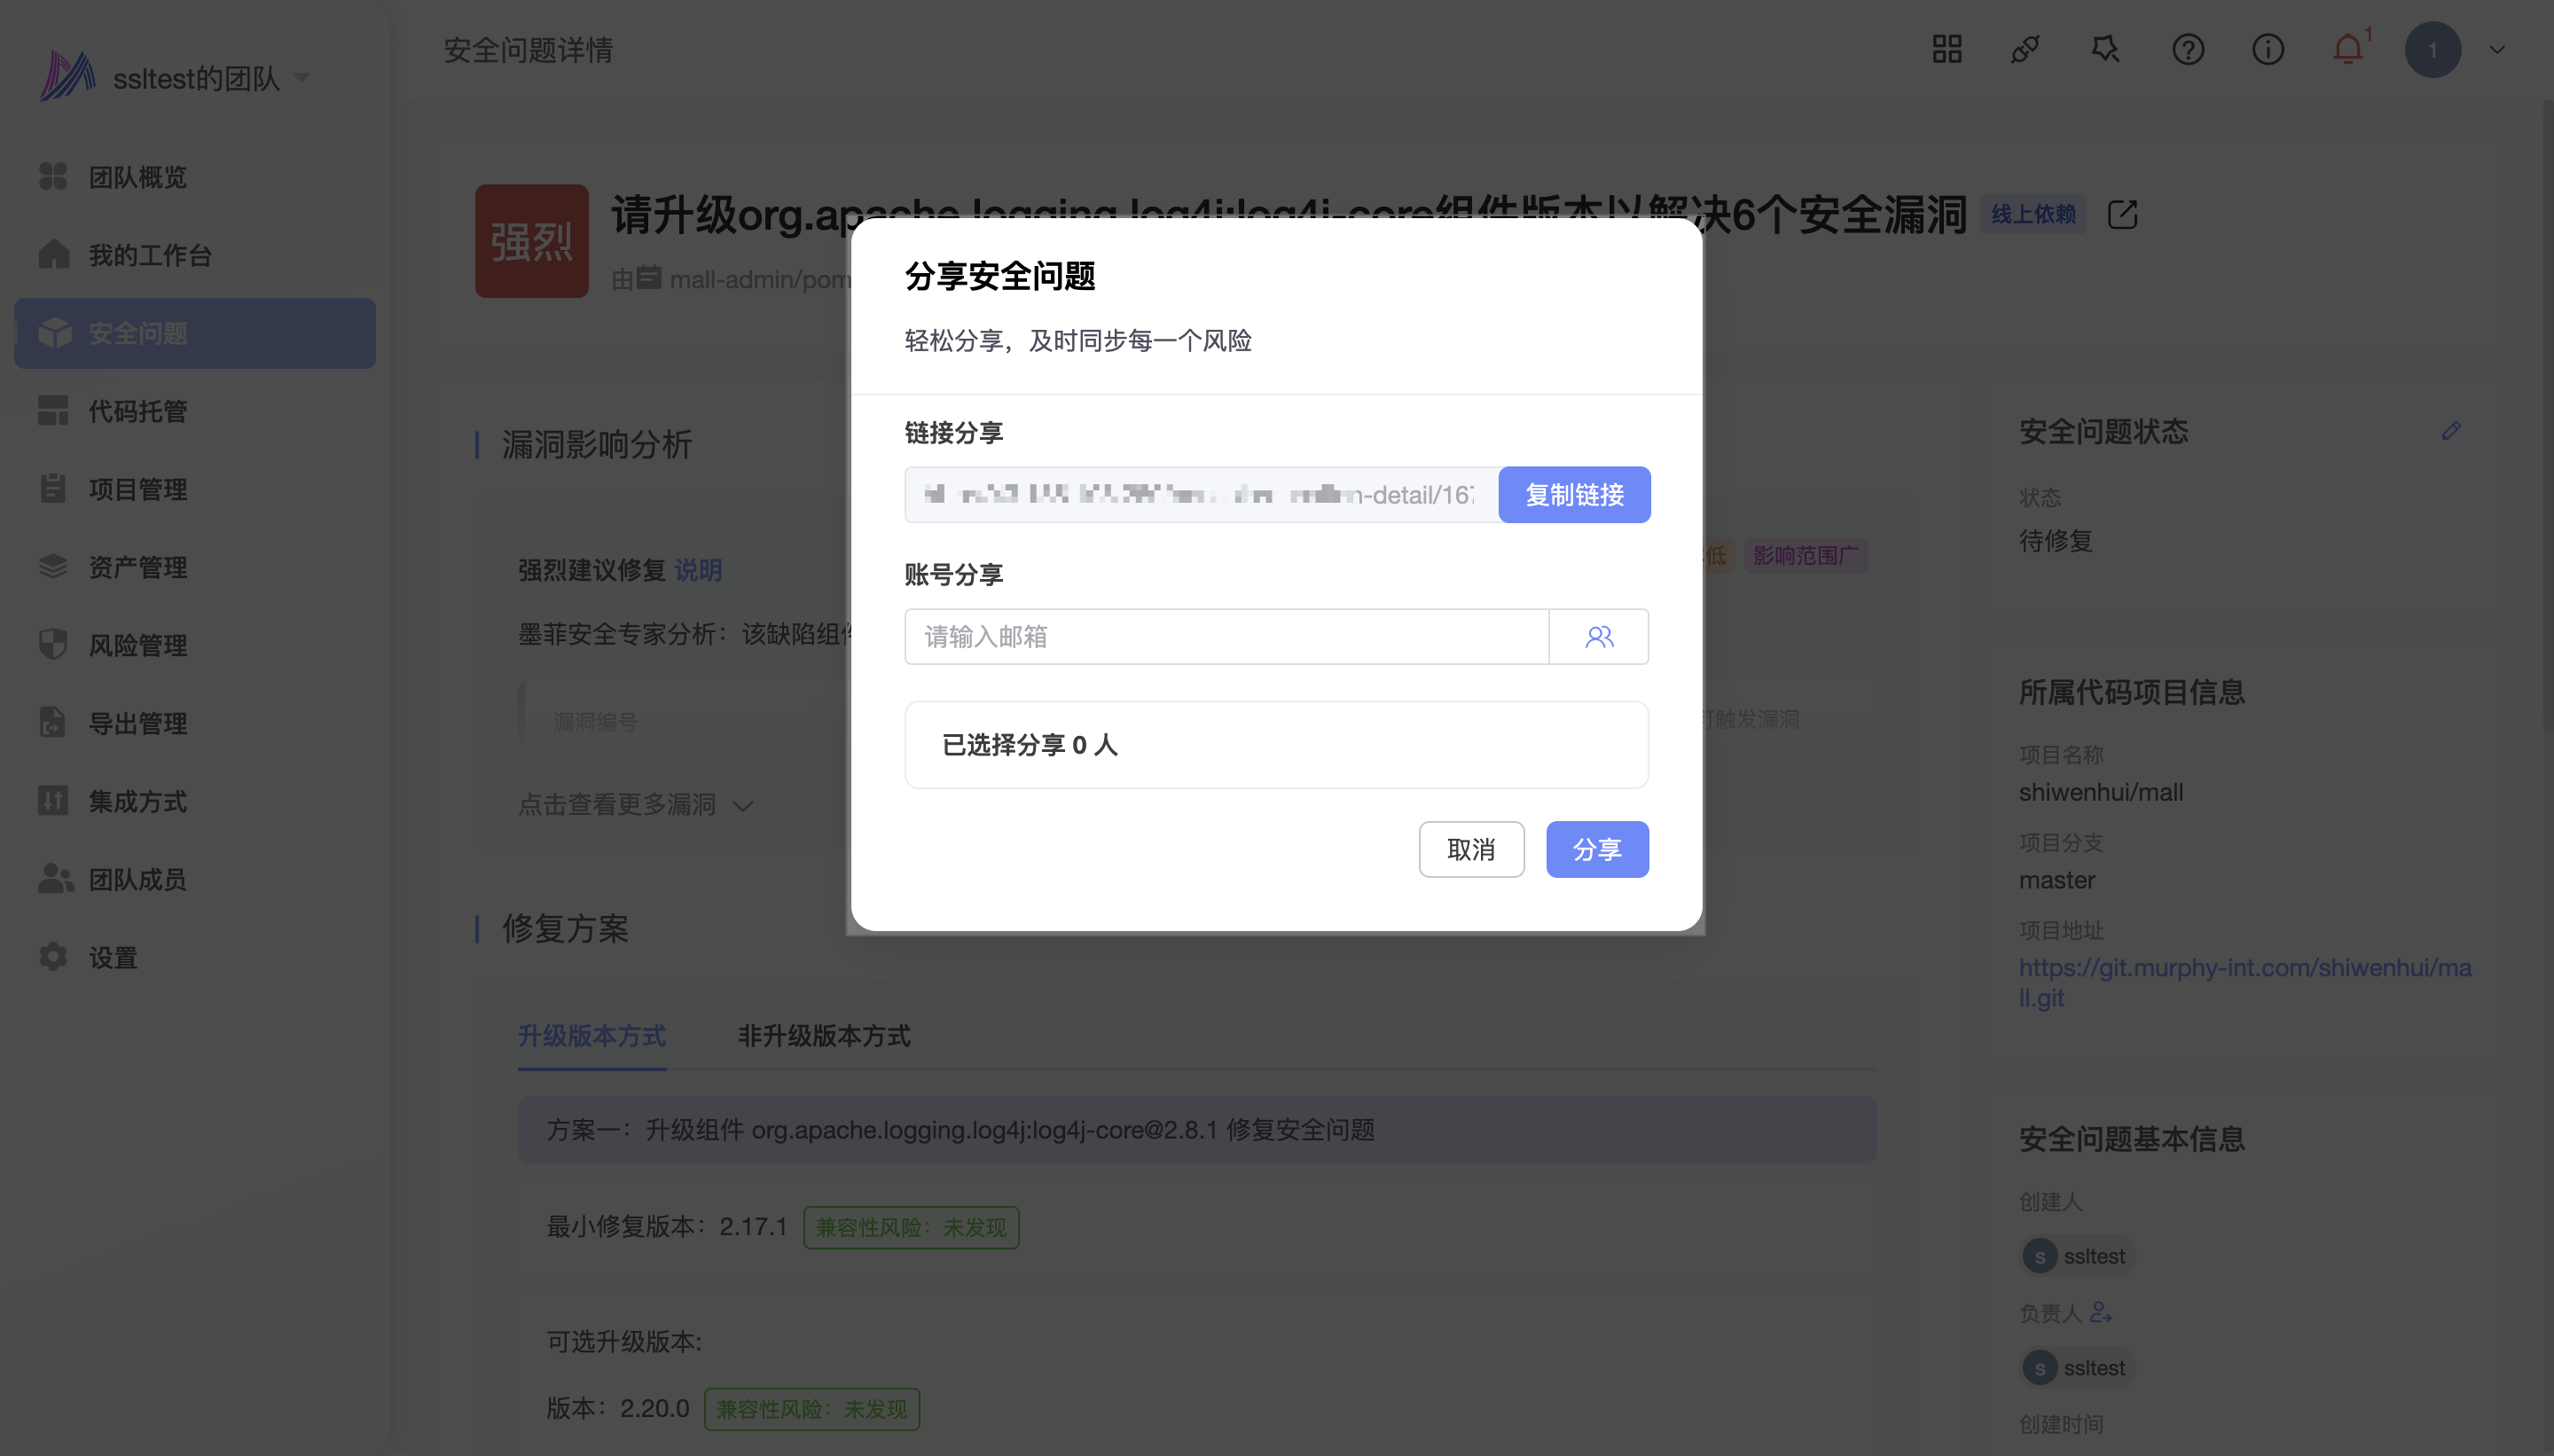Click the 取消 button in dialog
This screenshot has width=2554, height=1456.
click(x=1470, y=849)
